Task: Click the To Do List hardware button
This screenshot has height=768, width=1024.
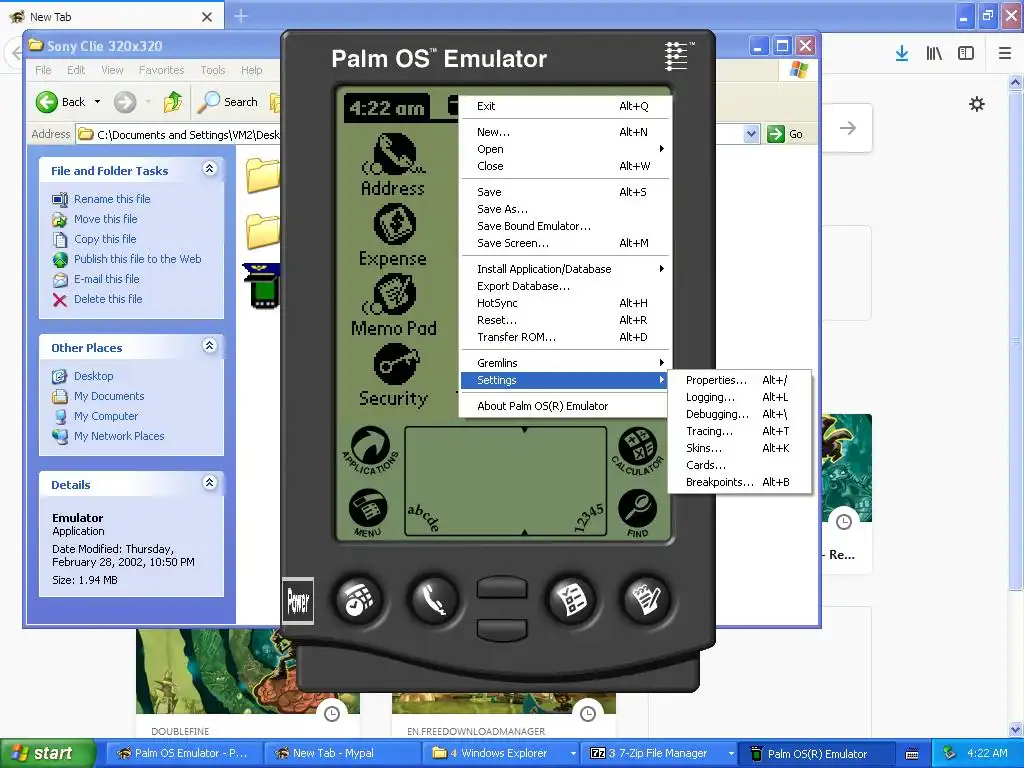Action: (571, 600)
